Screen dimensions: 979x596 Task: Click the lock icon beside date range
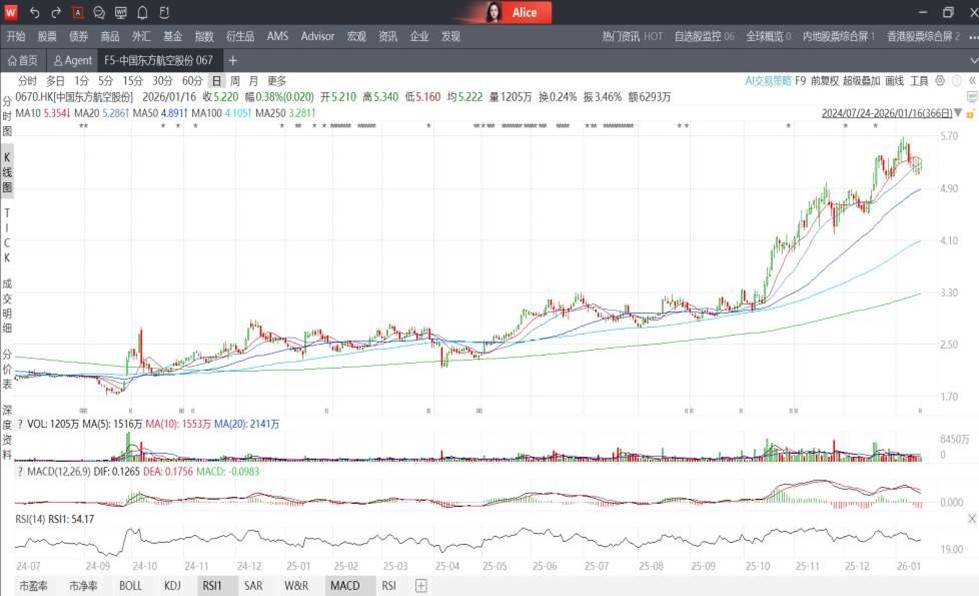click(971, 113)
